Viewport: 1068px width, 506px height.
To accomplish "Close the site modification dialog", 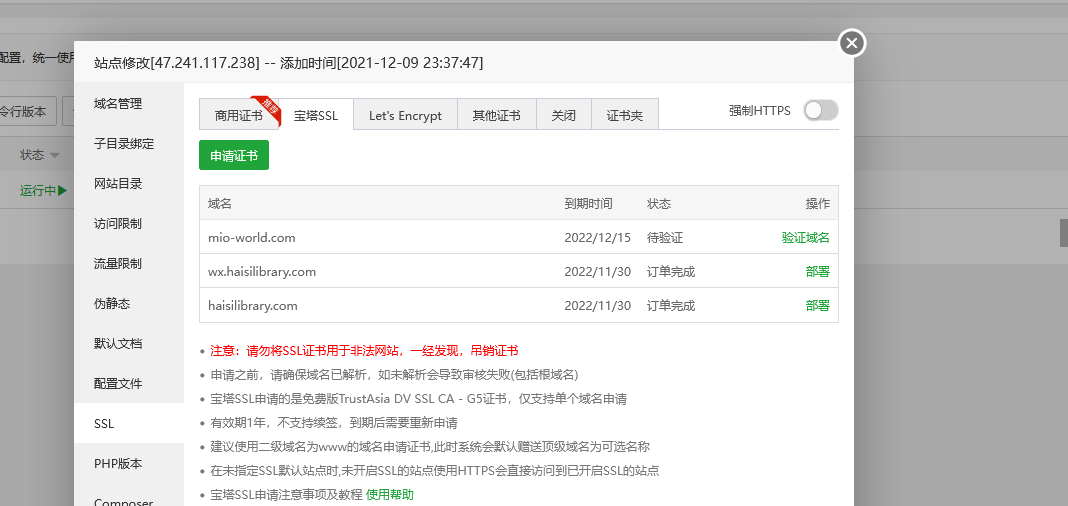I will [851, 43].
